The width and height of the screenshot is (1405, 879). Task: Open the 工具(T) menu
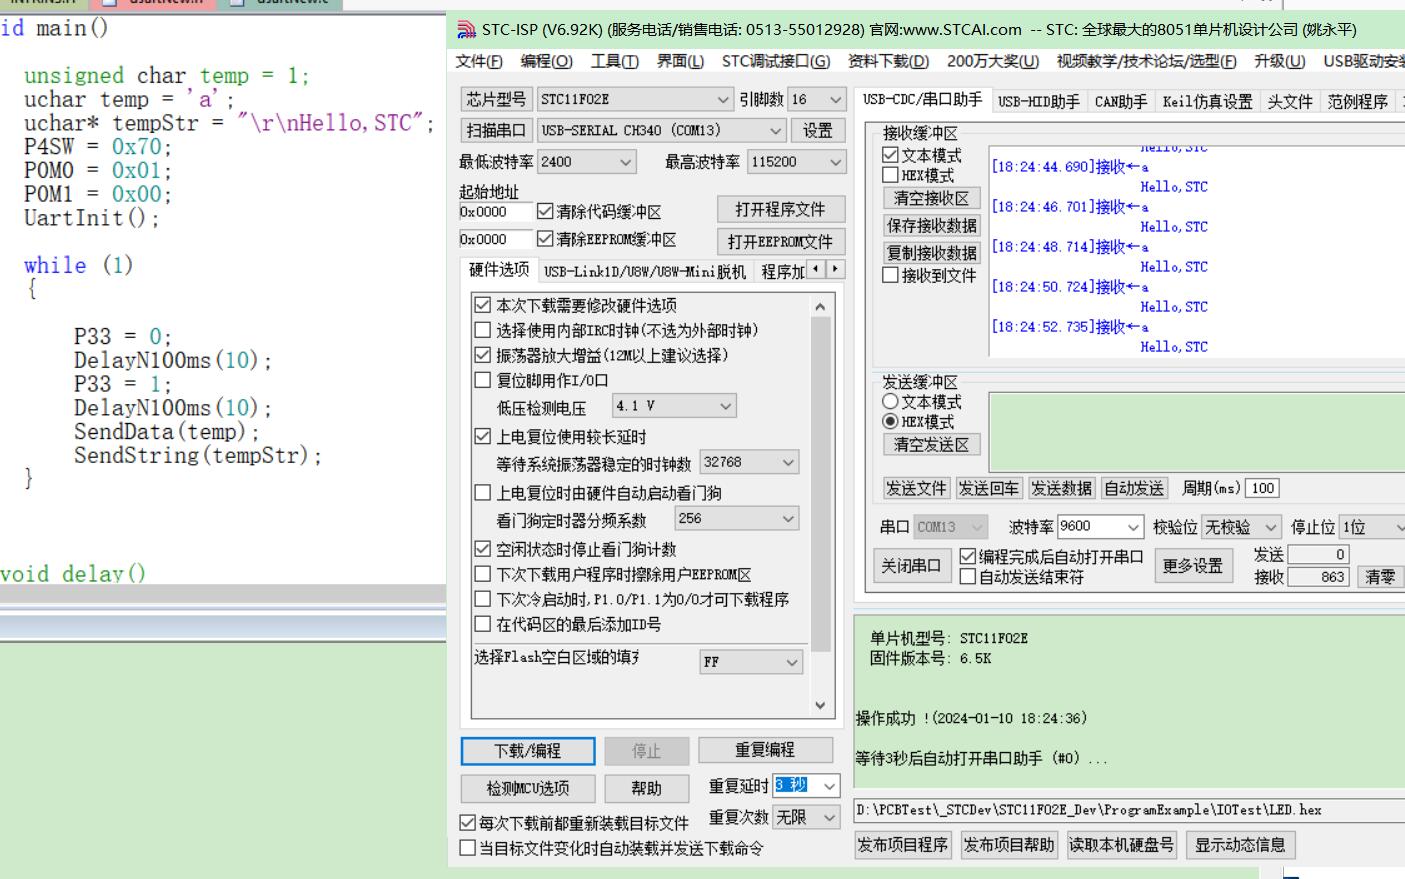tap(614, 61)
